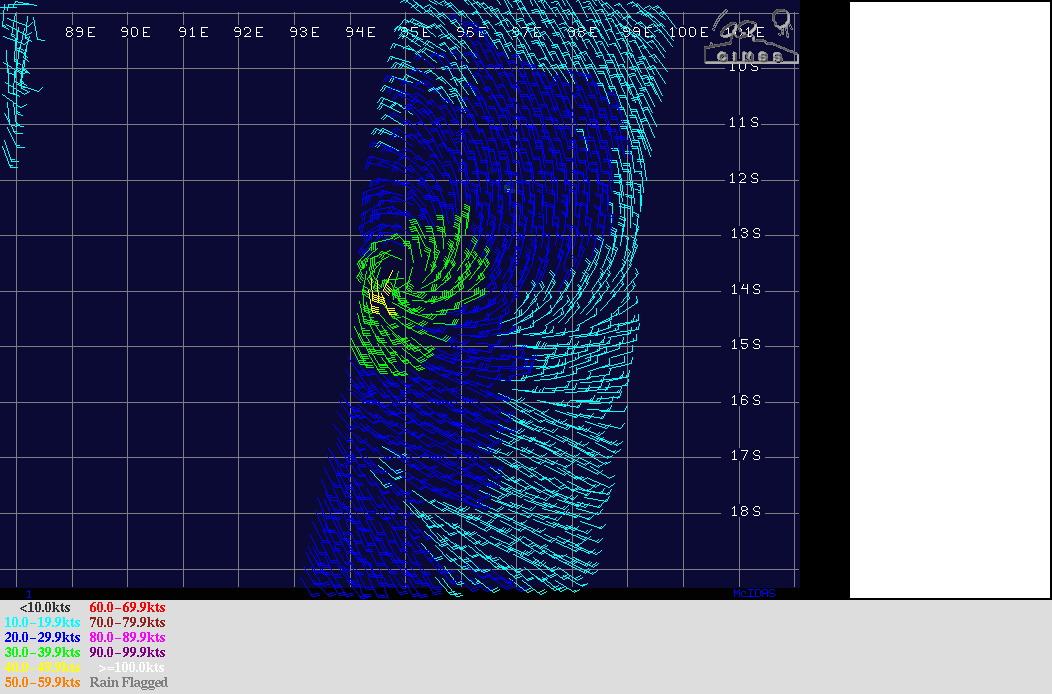This screenshot has height=694, width=1052.
Task: Select the Rain Flagged legend entry
Action: [x=129, y=682]
